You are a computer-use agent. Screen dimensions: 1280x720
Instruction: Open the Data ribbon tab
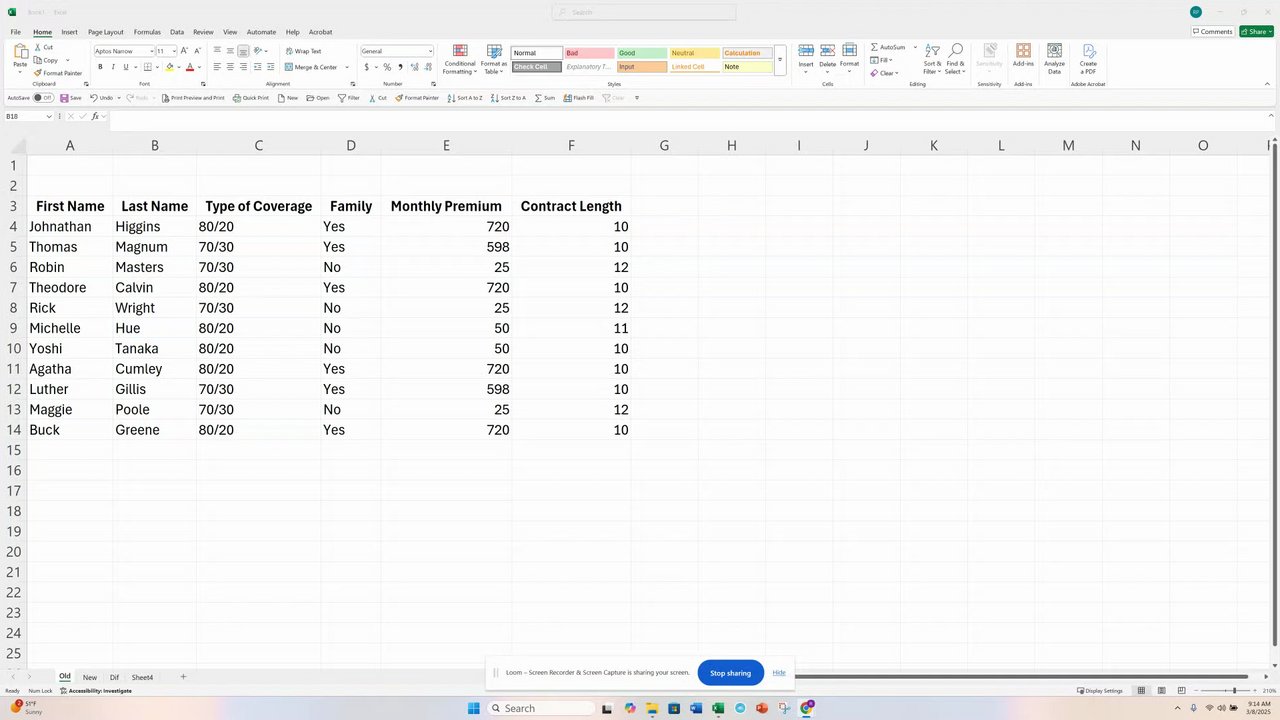[x=177, y=32]
